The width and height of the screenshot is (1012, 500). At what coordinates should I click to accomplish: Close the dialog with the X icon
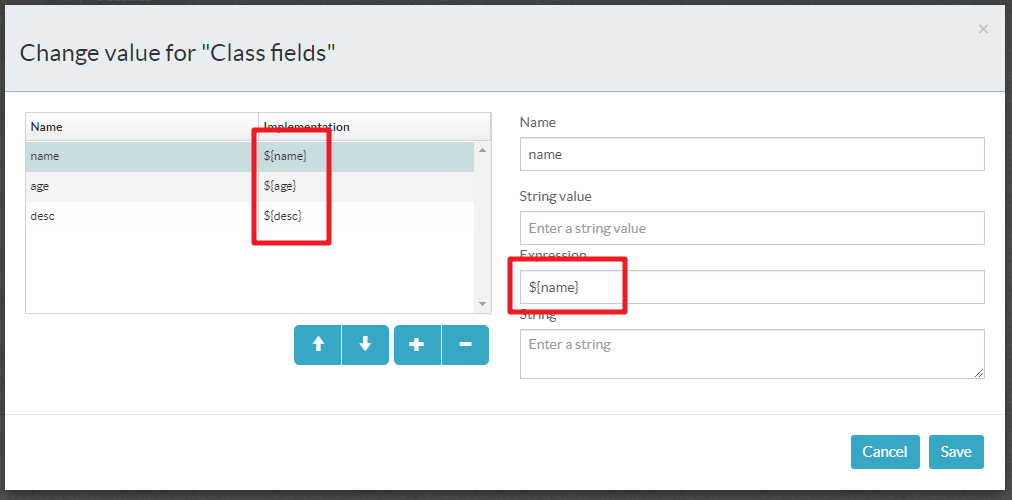[983, 30]
